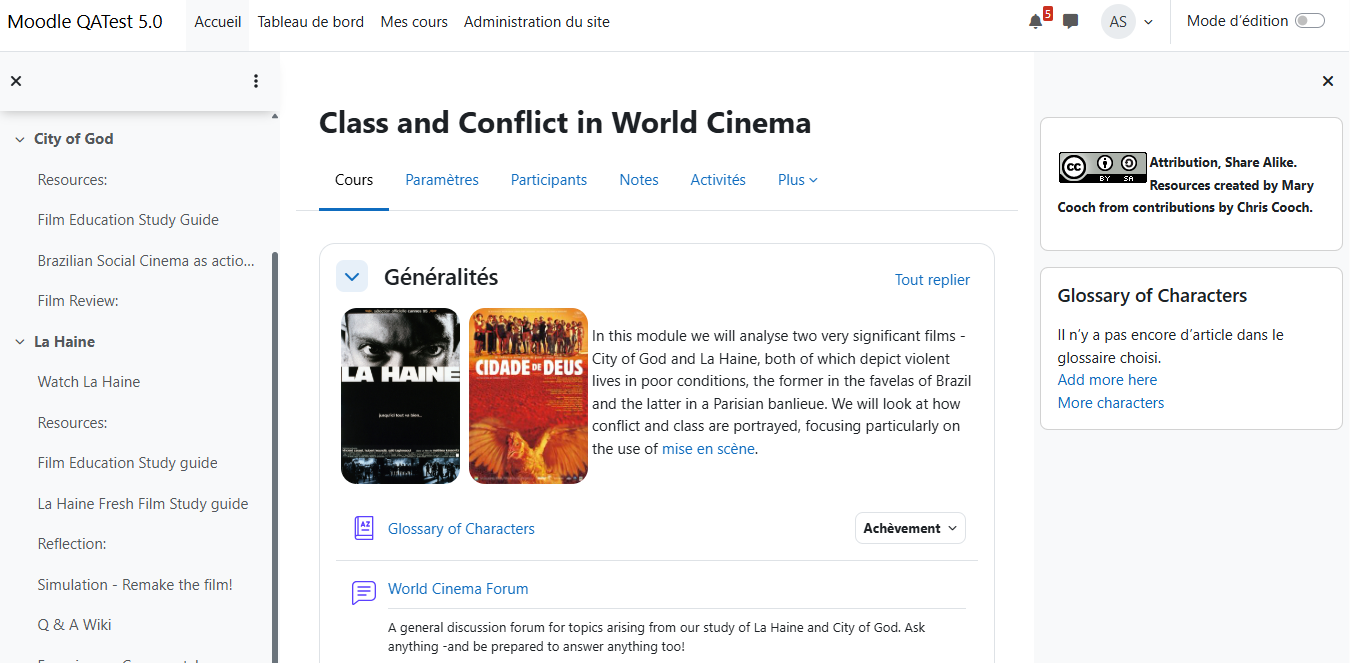Open Mes cours in top navigation

click(414, 22)
